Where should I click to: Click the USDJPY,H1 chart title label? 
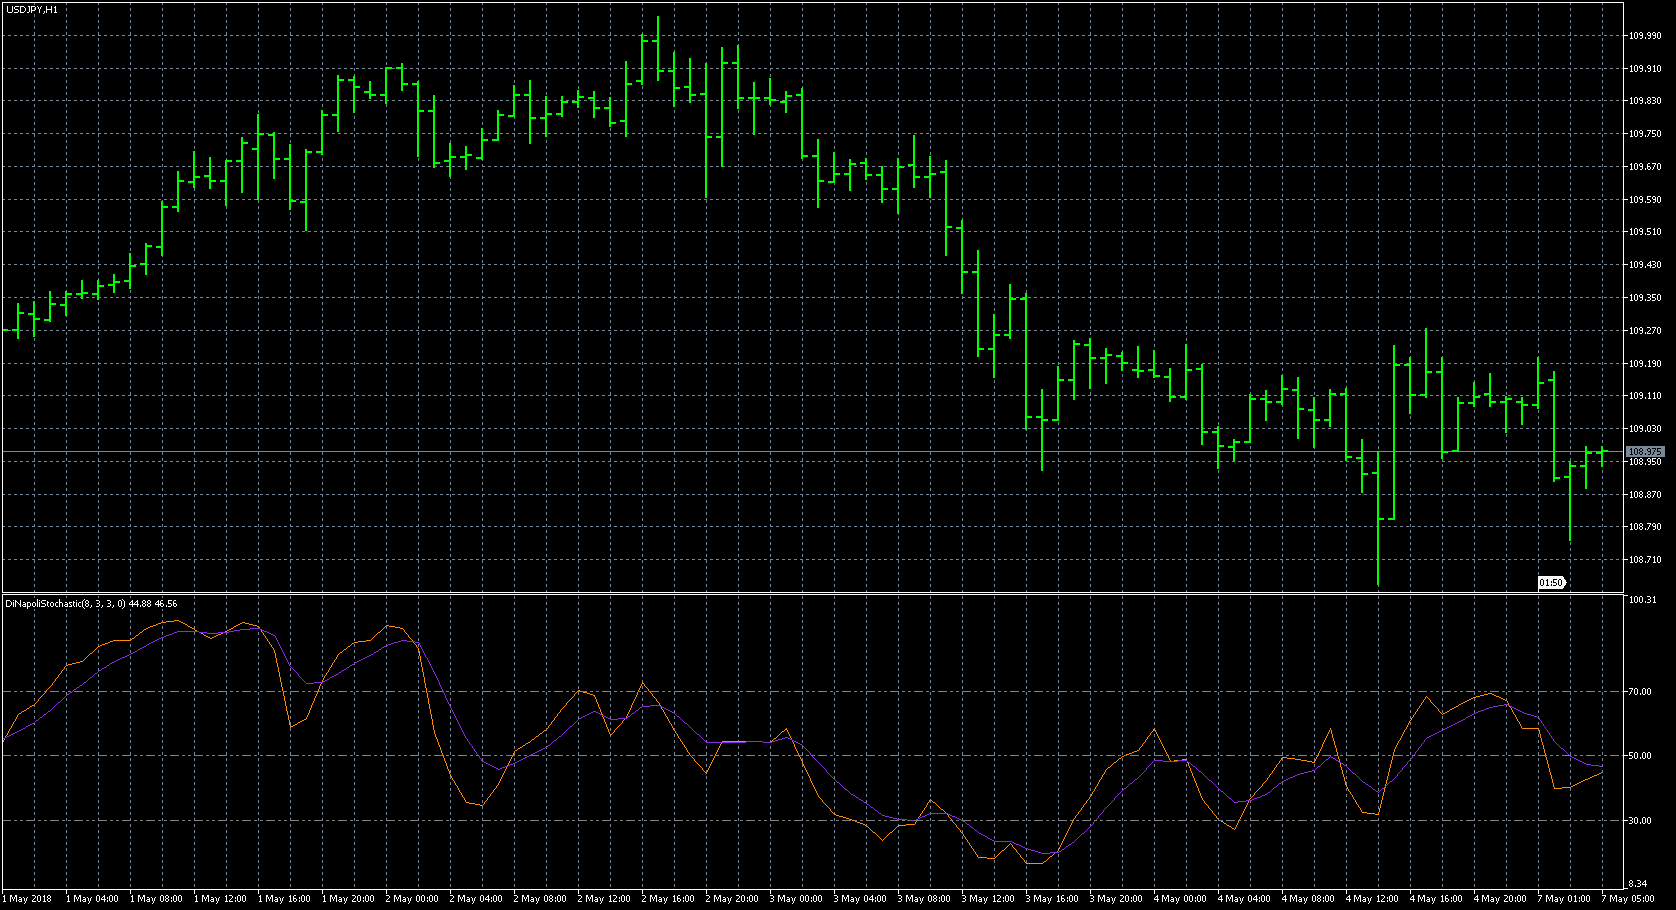click(31, 9)
